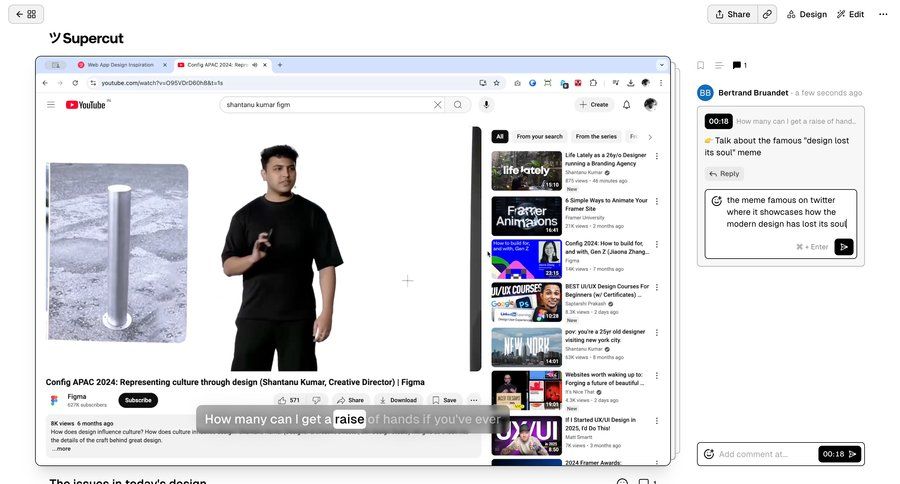
Task: Open the transcript lines icon tab
Action: [718, 65]
